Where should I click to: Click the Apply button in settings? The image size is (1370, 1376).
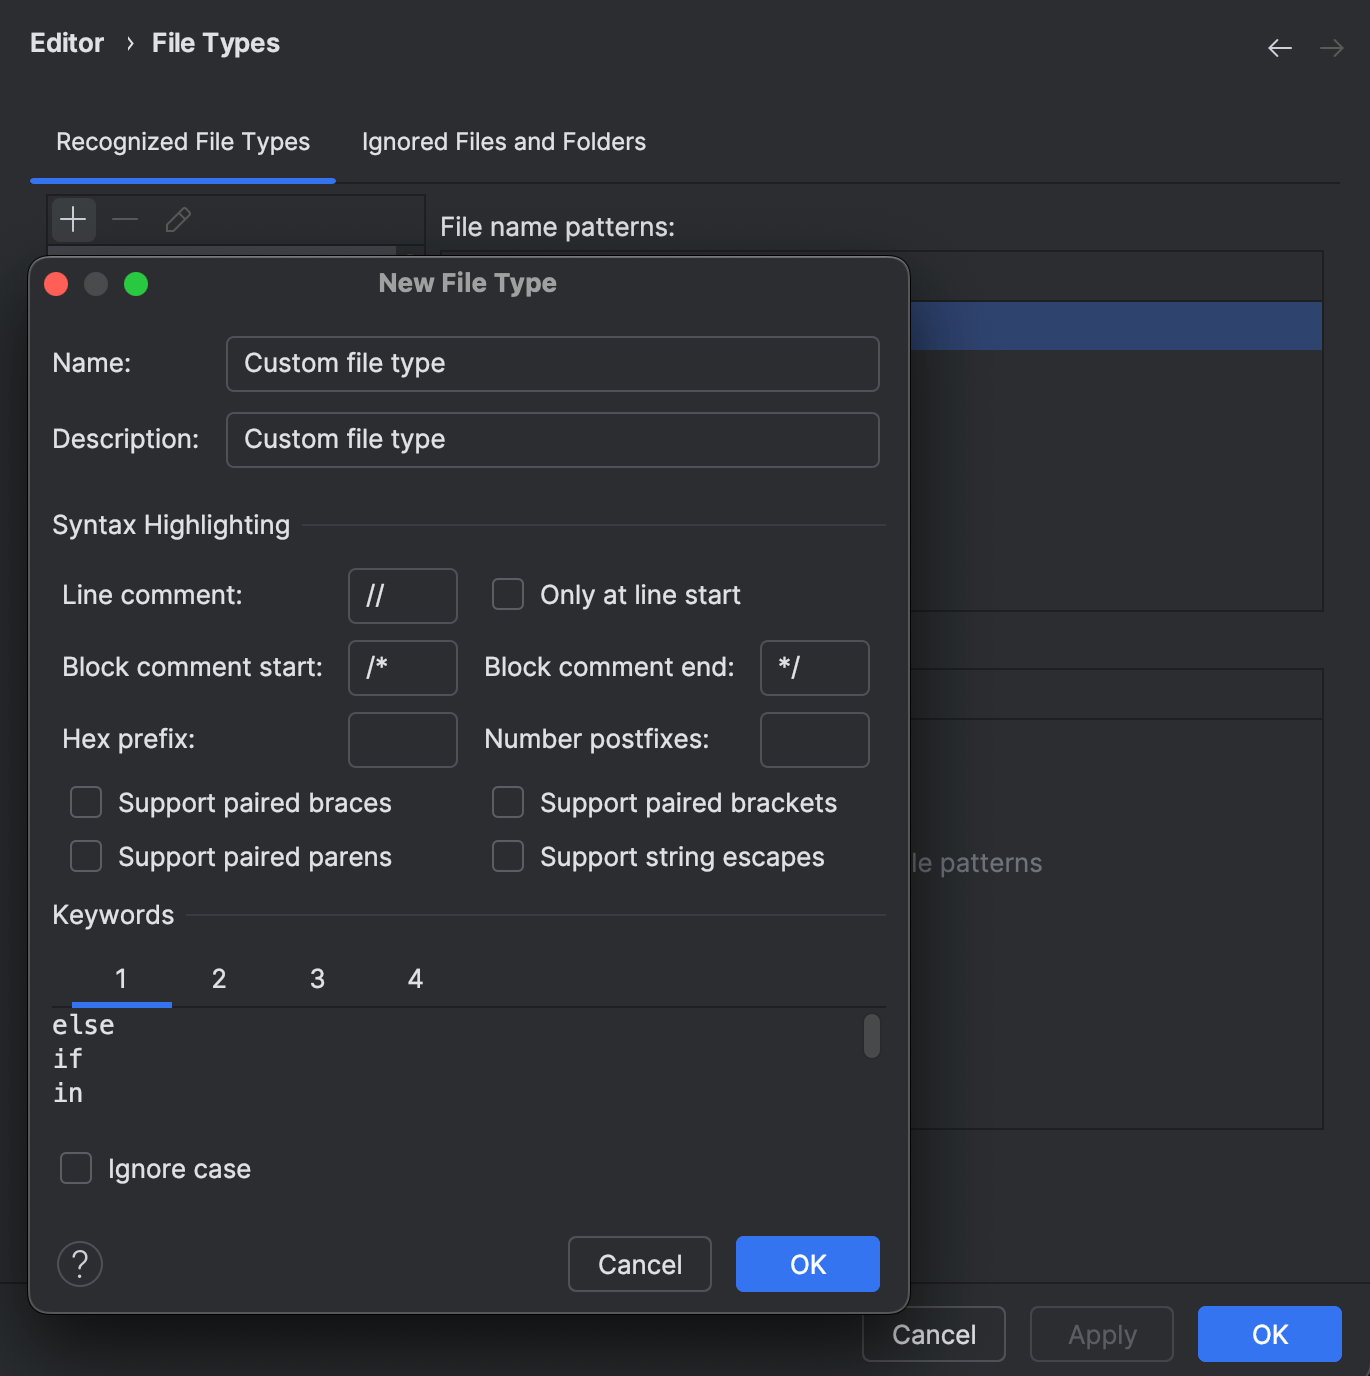click(x=1102, y=1334)
